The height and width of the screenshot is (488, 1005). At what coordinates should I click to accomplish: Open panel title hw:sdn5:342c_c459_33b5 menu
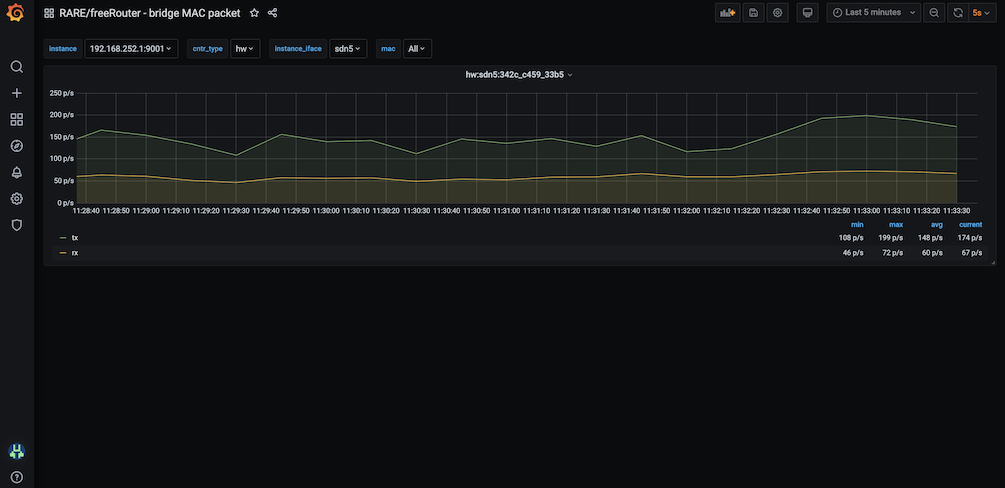point(514,75)
